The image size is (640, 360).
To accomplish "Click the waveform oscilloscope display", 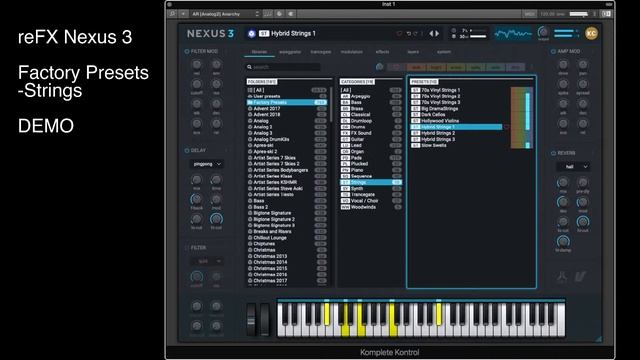I will (x=513, y=33).
